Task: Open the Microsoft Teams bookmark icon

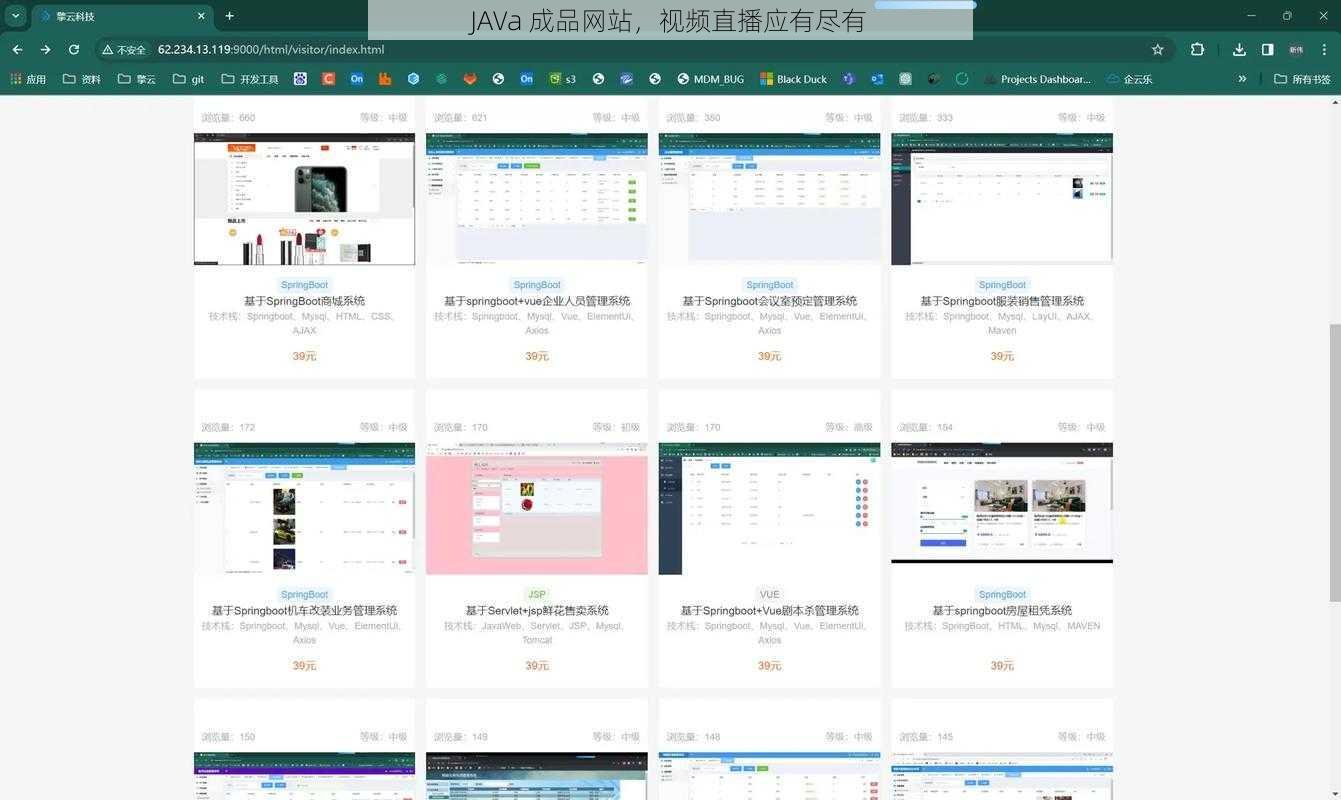Action: pyautogui.click(x=848, y=79)
